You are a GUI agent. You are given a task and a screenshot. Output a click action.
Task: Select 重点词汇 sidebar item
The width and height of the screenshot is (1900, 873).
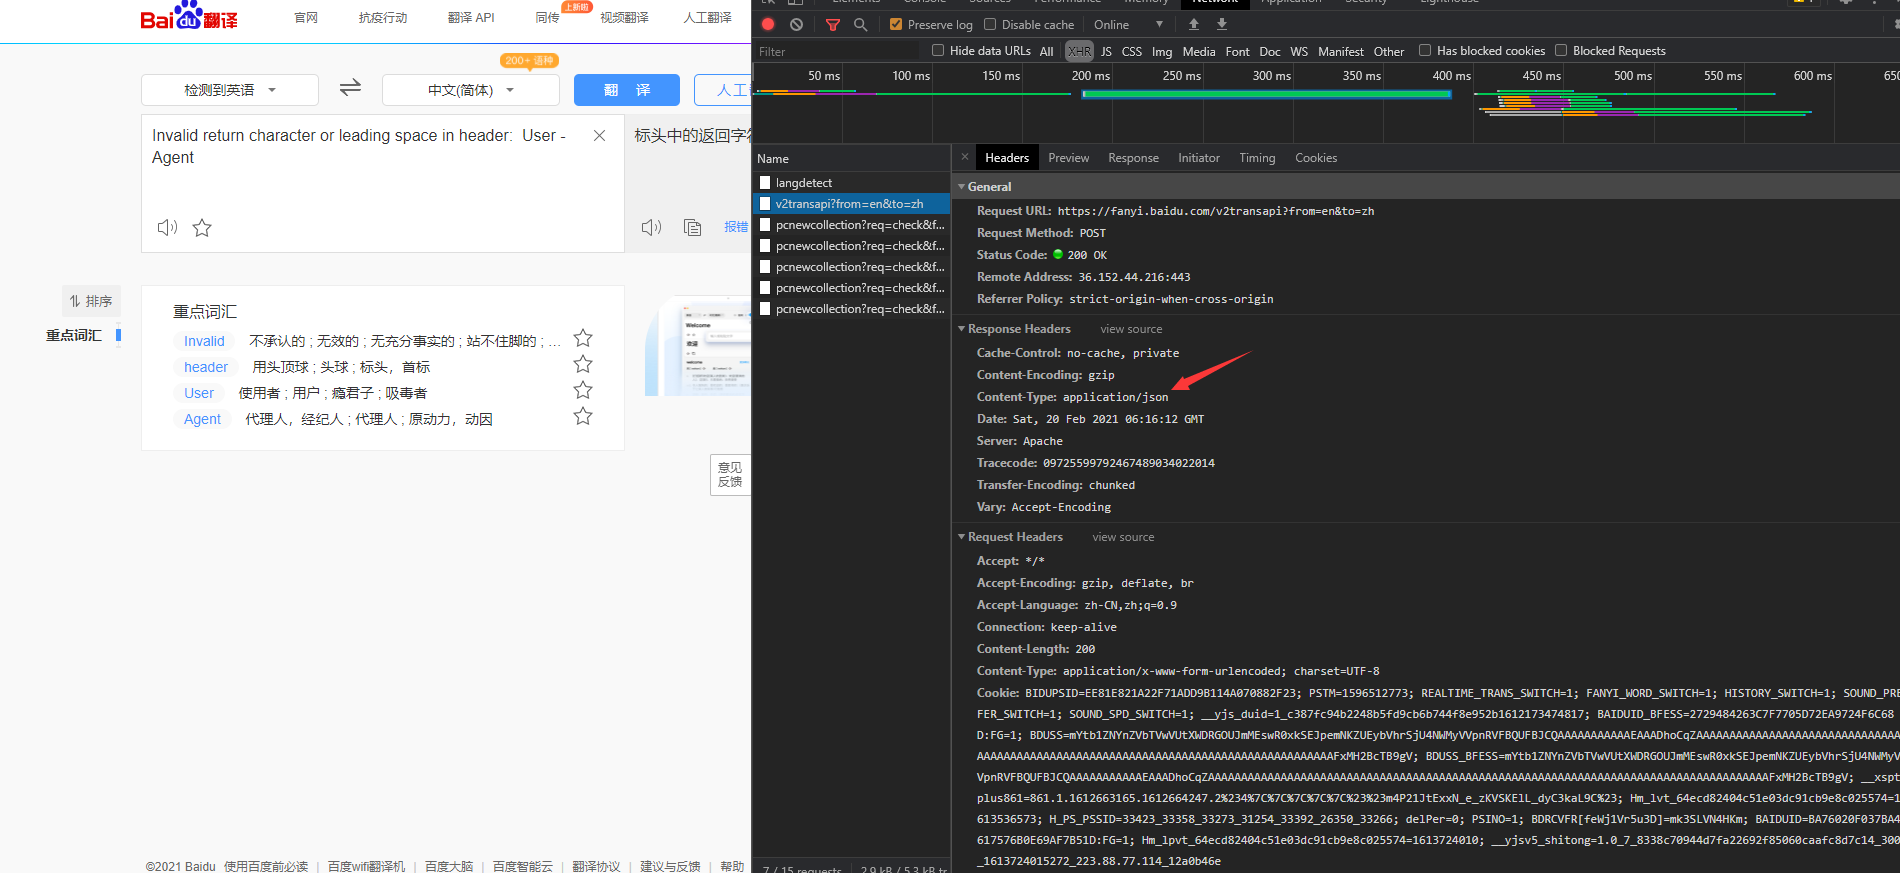74,335
